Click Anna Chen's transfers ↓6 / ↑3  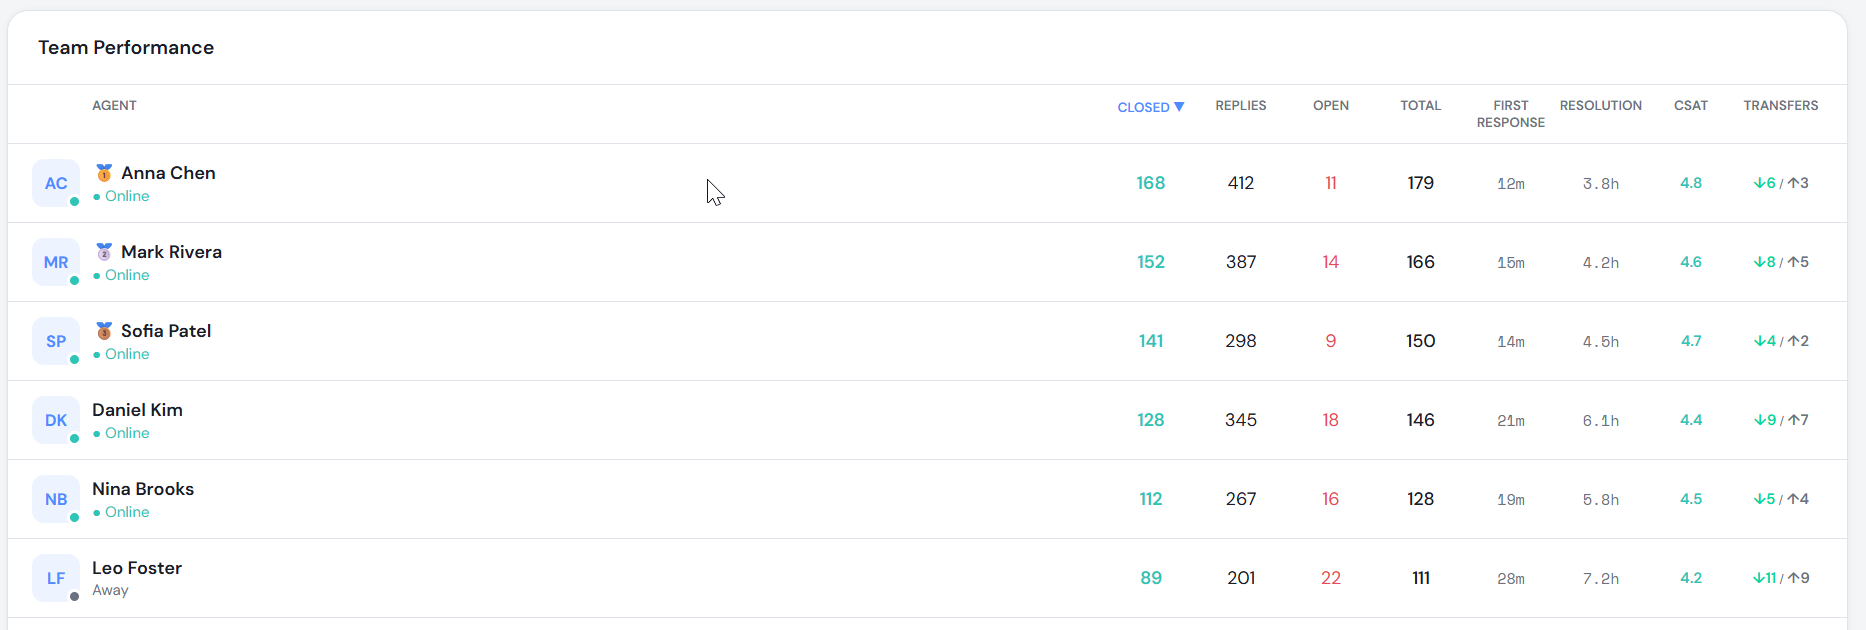[1781, 183]
